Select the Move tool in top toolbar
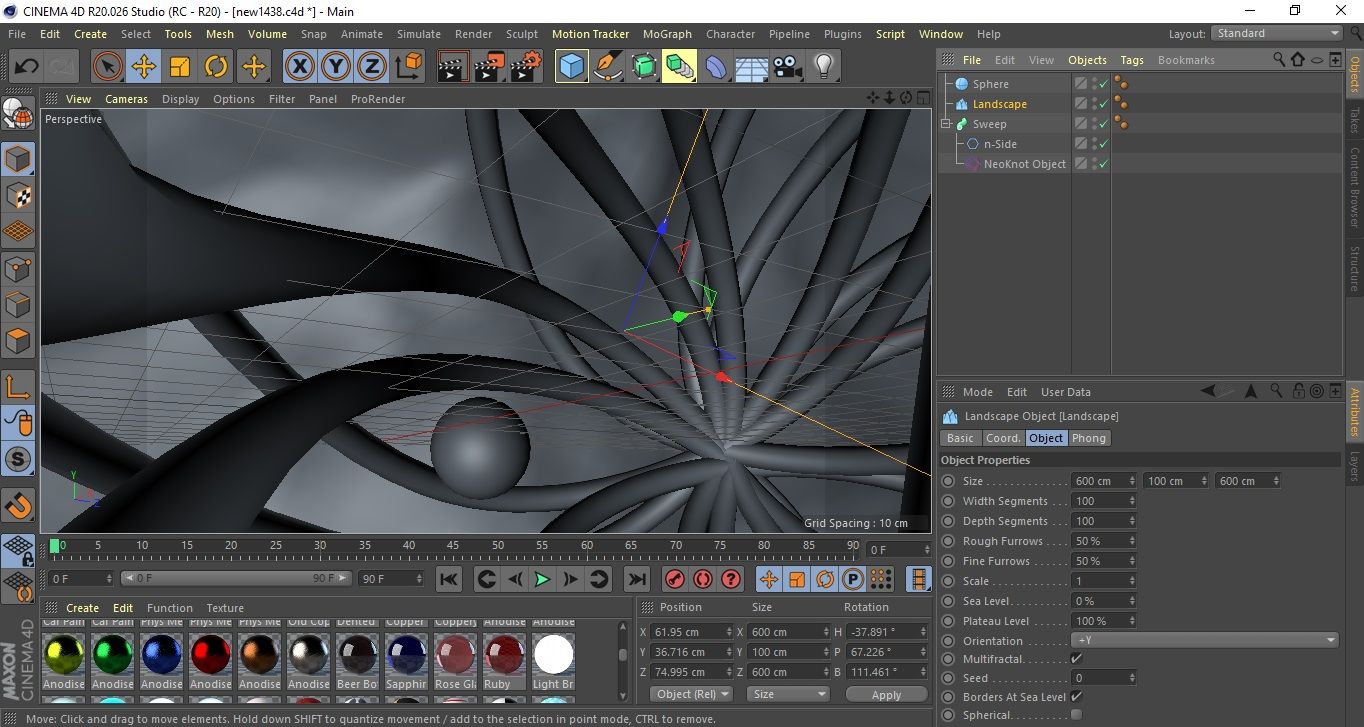Image resolution: width=1364 pixels, height=727 pixels. pyautogui.click(x=143, y=67)
